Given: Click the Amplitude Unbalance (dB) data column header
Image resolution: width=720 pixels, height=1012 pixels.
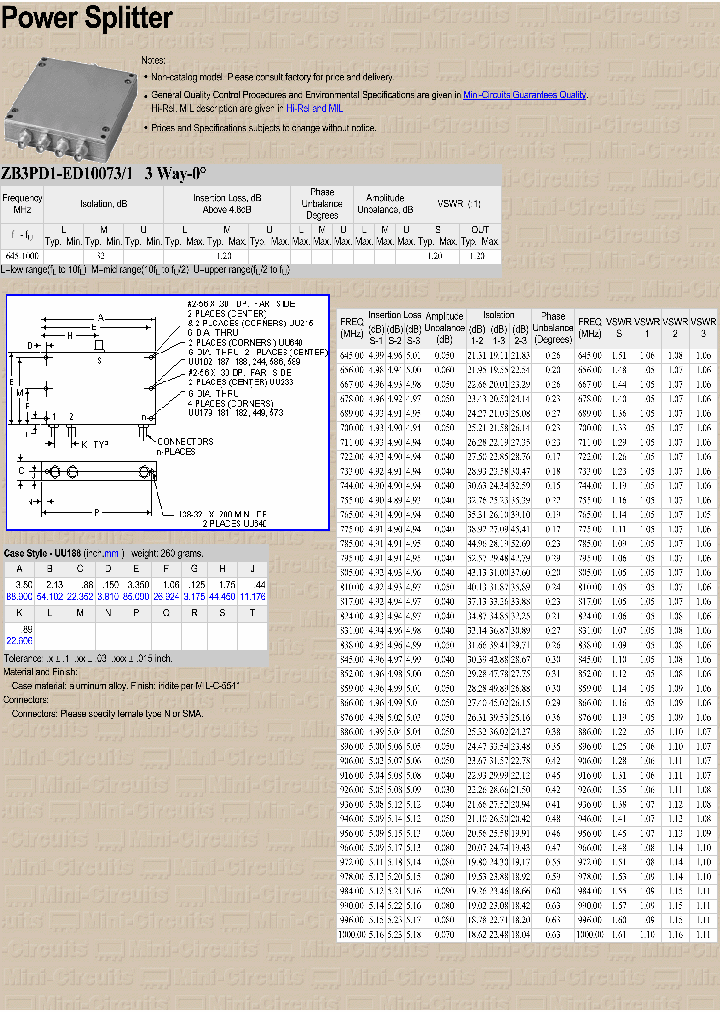Looking at the screenshot, I should click(445, 327).
